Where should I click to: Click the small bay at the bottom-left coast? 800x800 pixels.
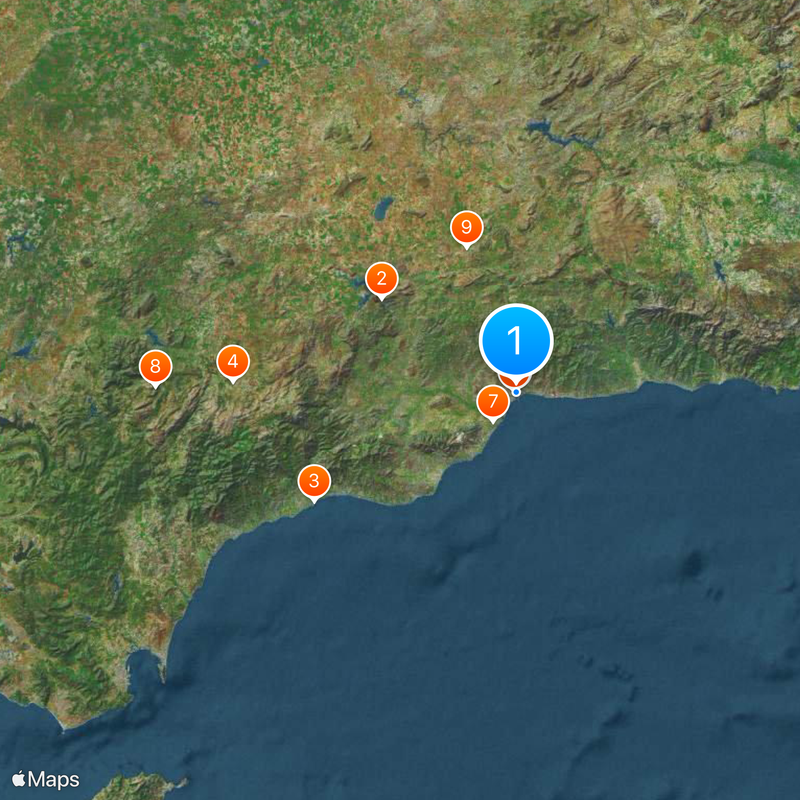[x=145, y=669]
